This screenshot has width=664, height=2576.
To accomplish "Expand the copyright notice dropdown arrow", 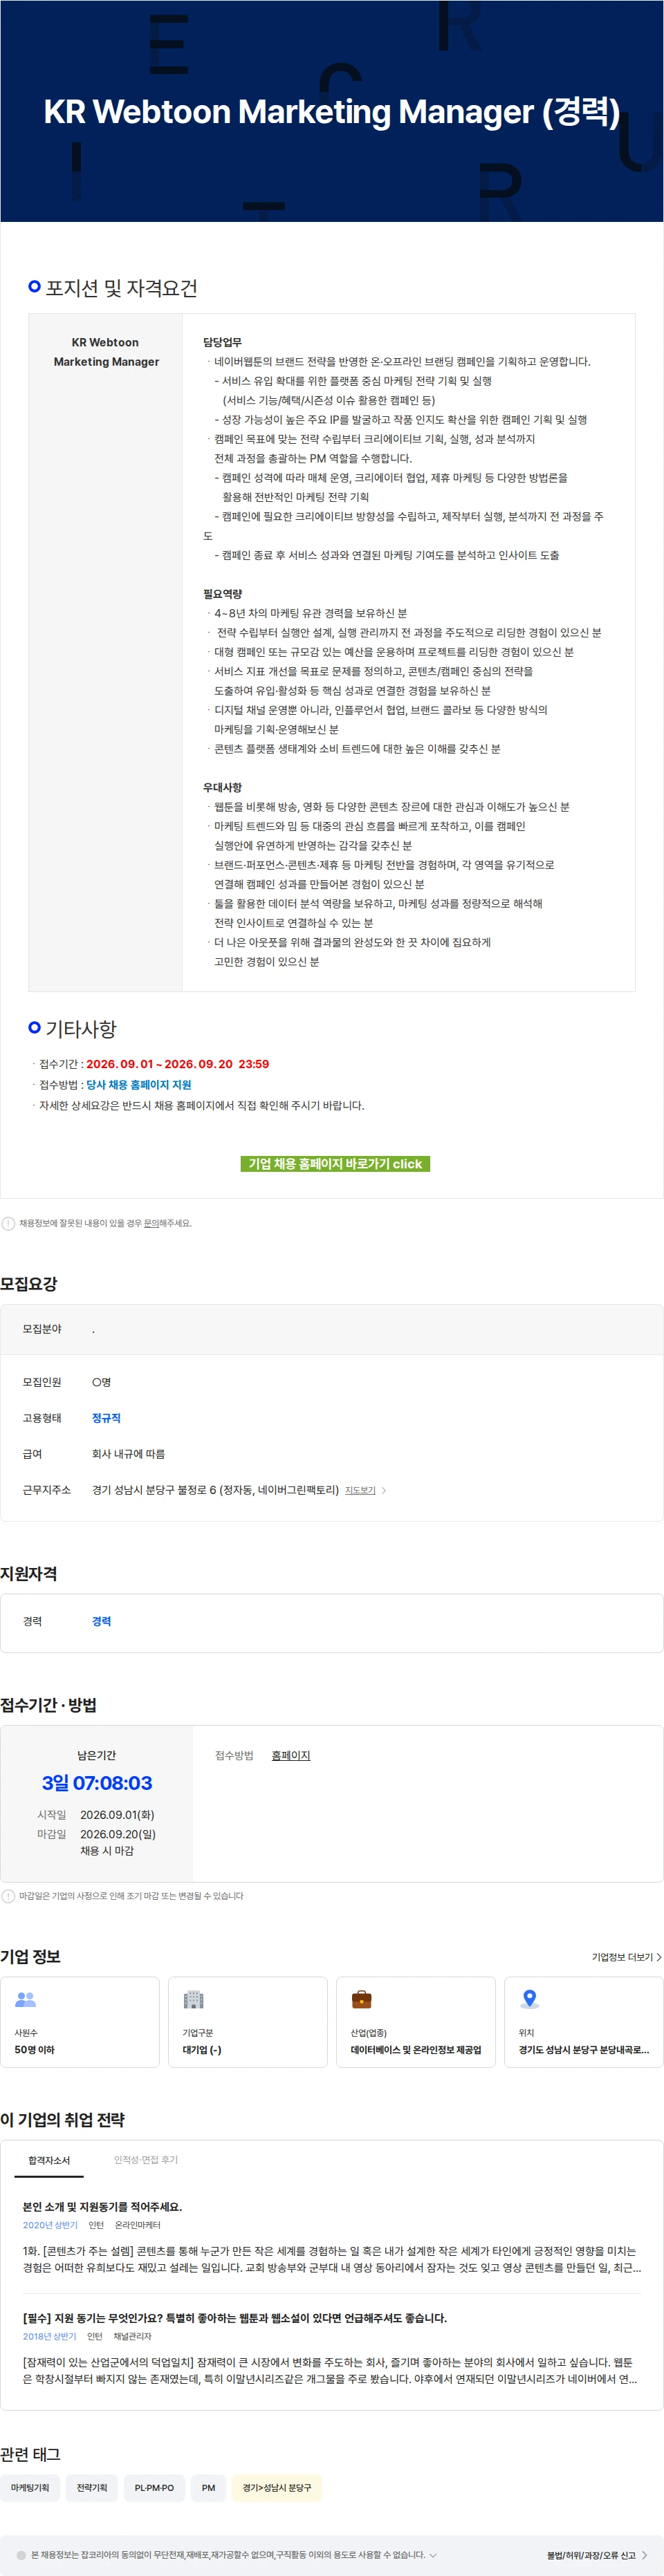I will pos(433,2555).
